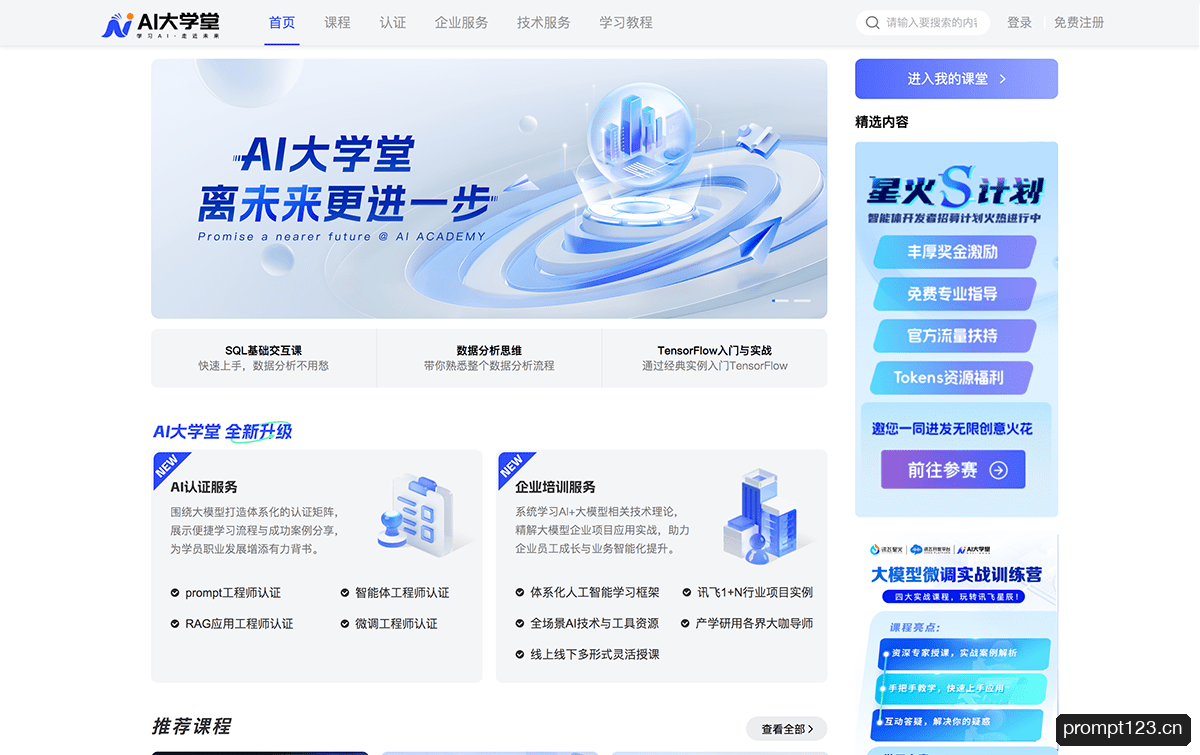Click the arrow icon in 前往参赛
Screen dimensions: 1200x755
click(x=998, y=469)
